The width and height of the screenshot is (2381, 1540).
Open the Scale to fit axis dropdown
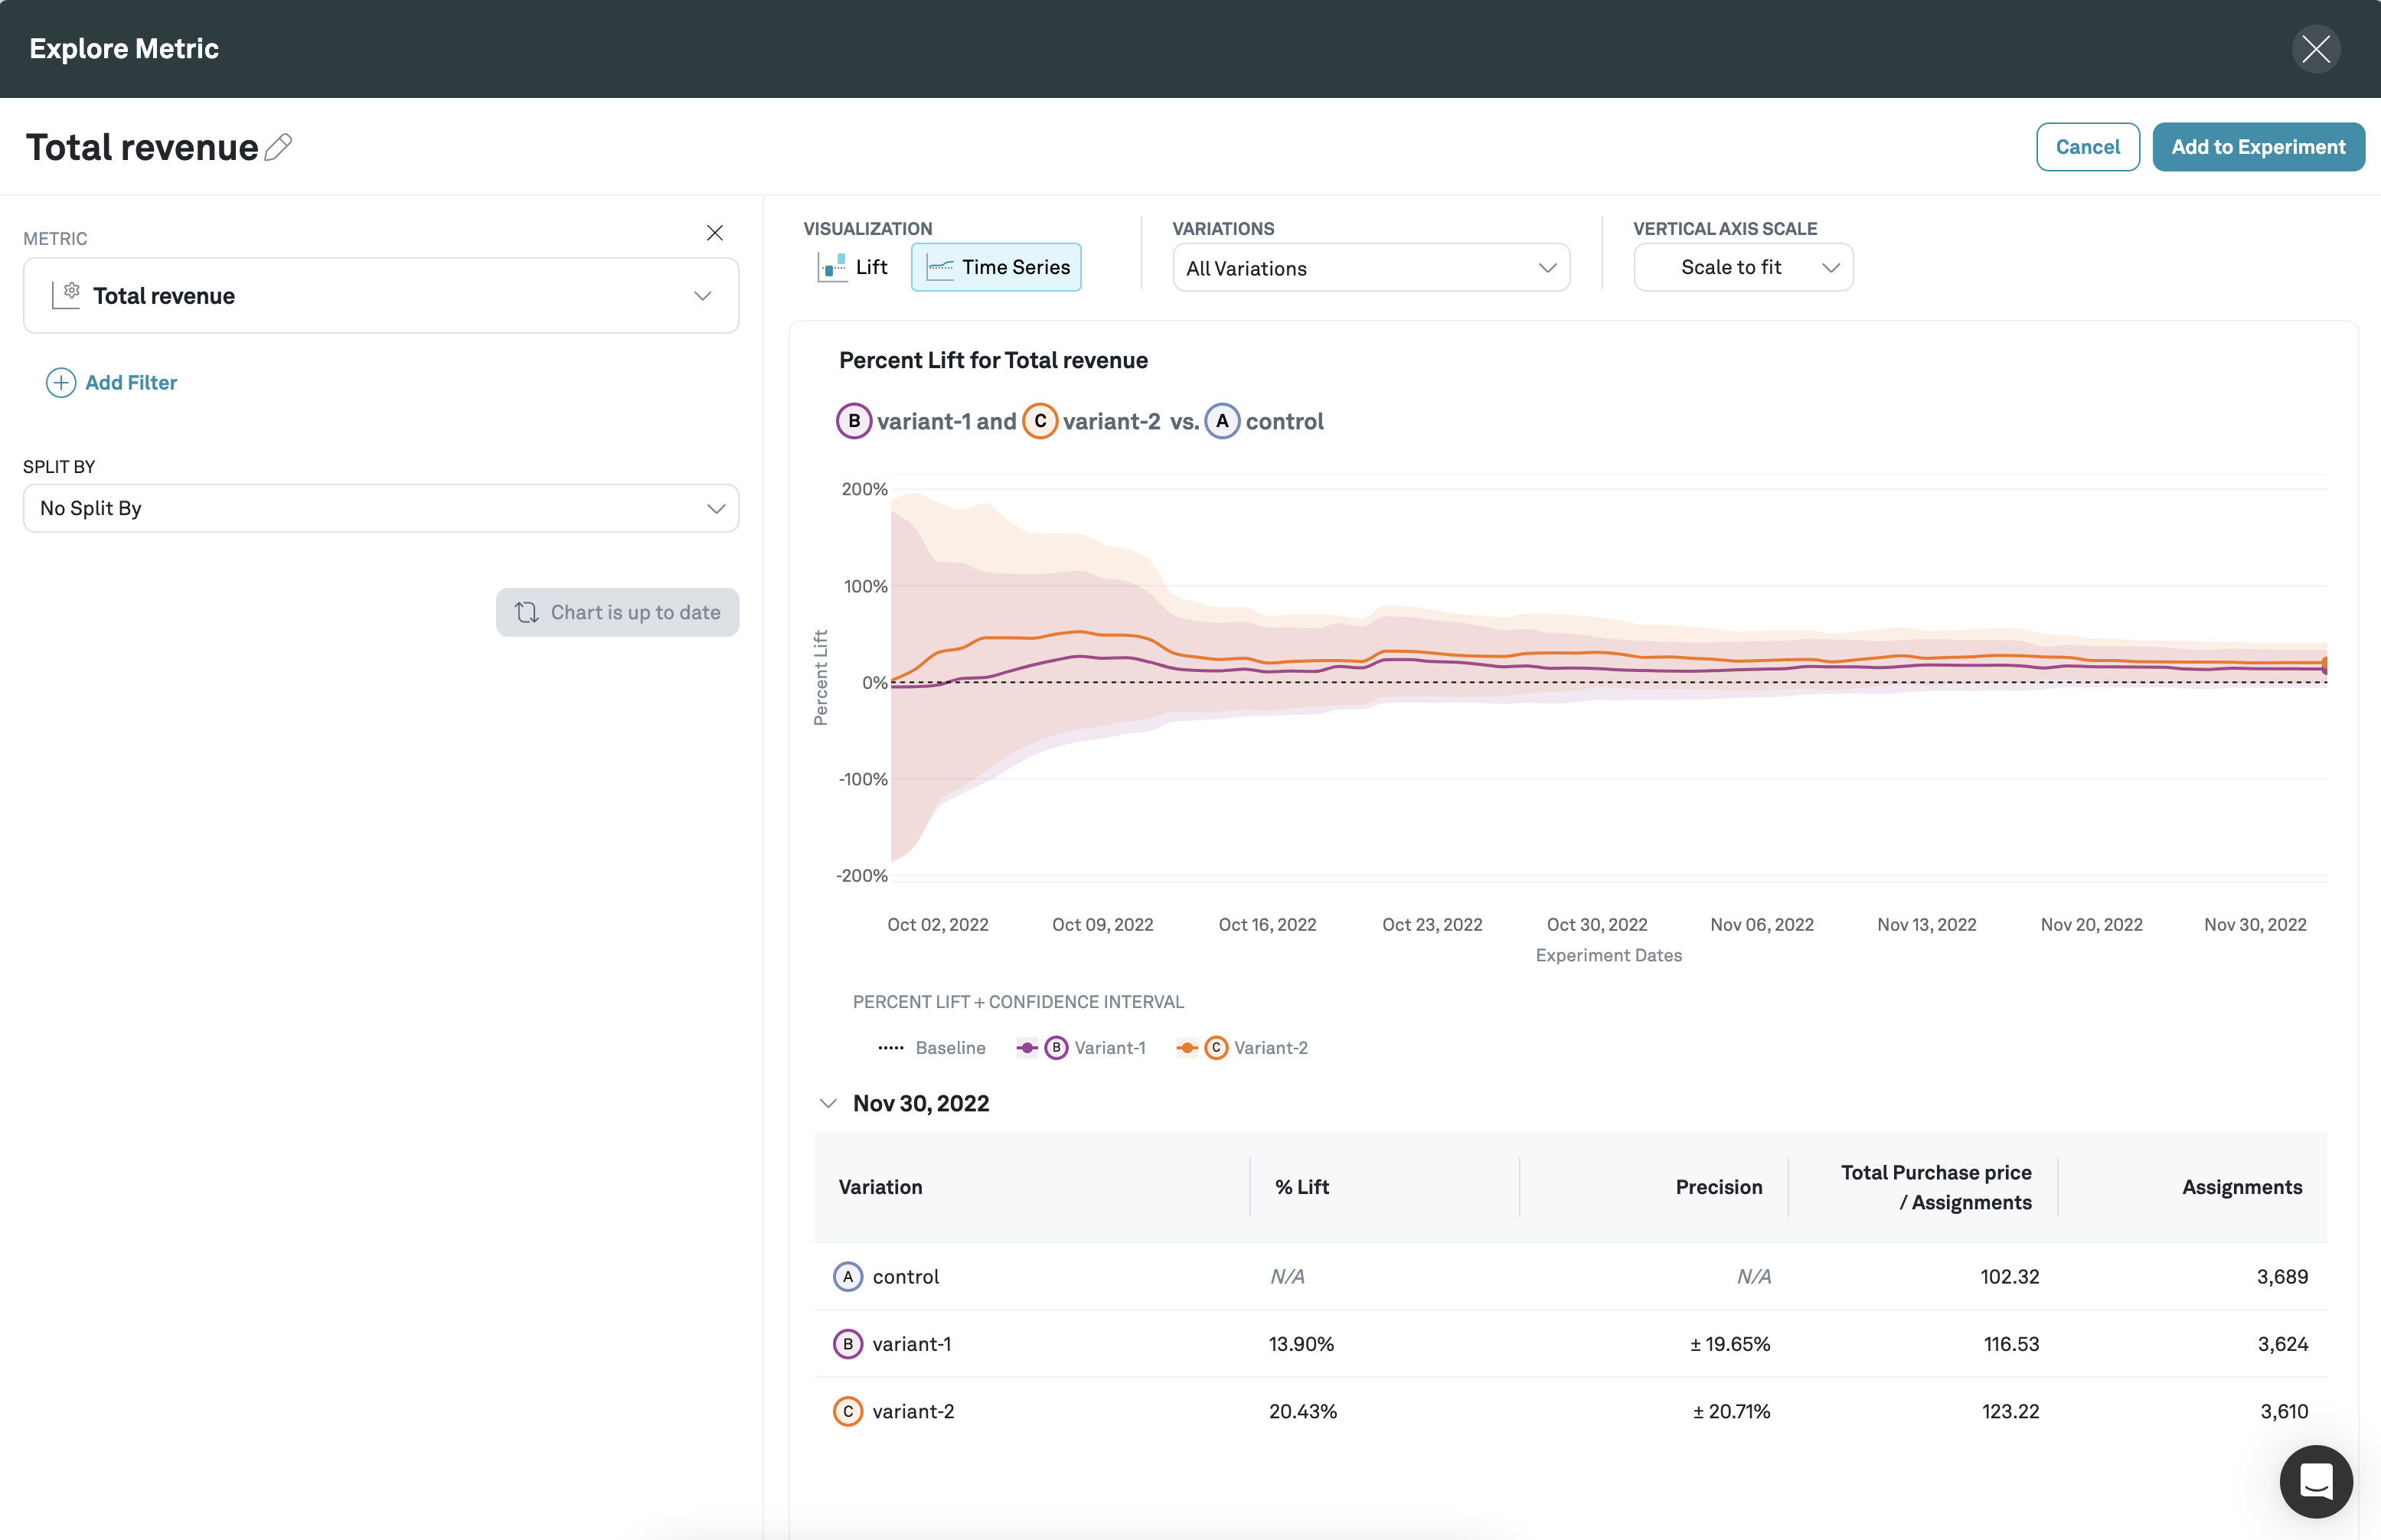1742,268
